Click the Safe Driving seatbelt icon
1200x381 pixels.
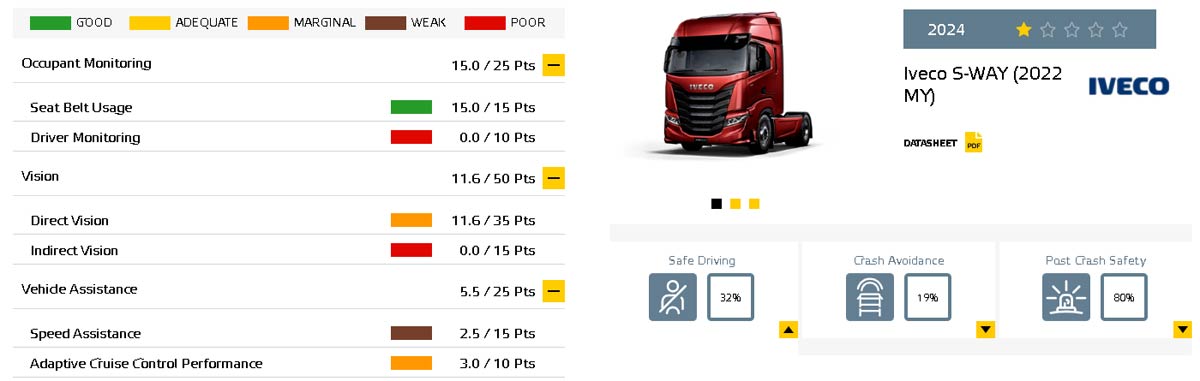(672, 297)
